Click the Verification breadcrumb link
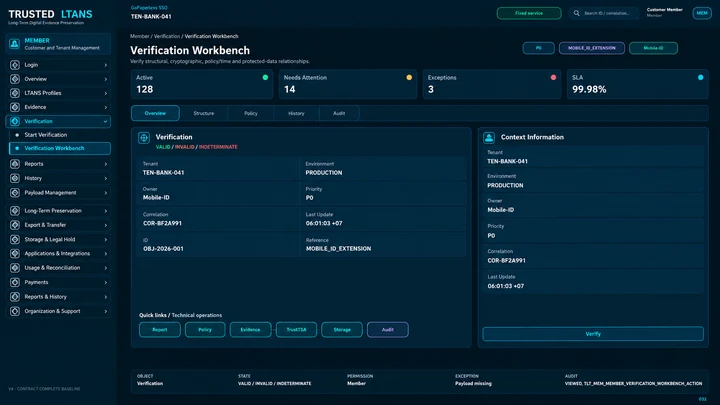 pyautogui.click(x=167, y=36)
